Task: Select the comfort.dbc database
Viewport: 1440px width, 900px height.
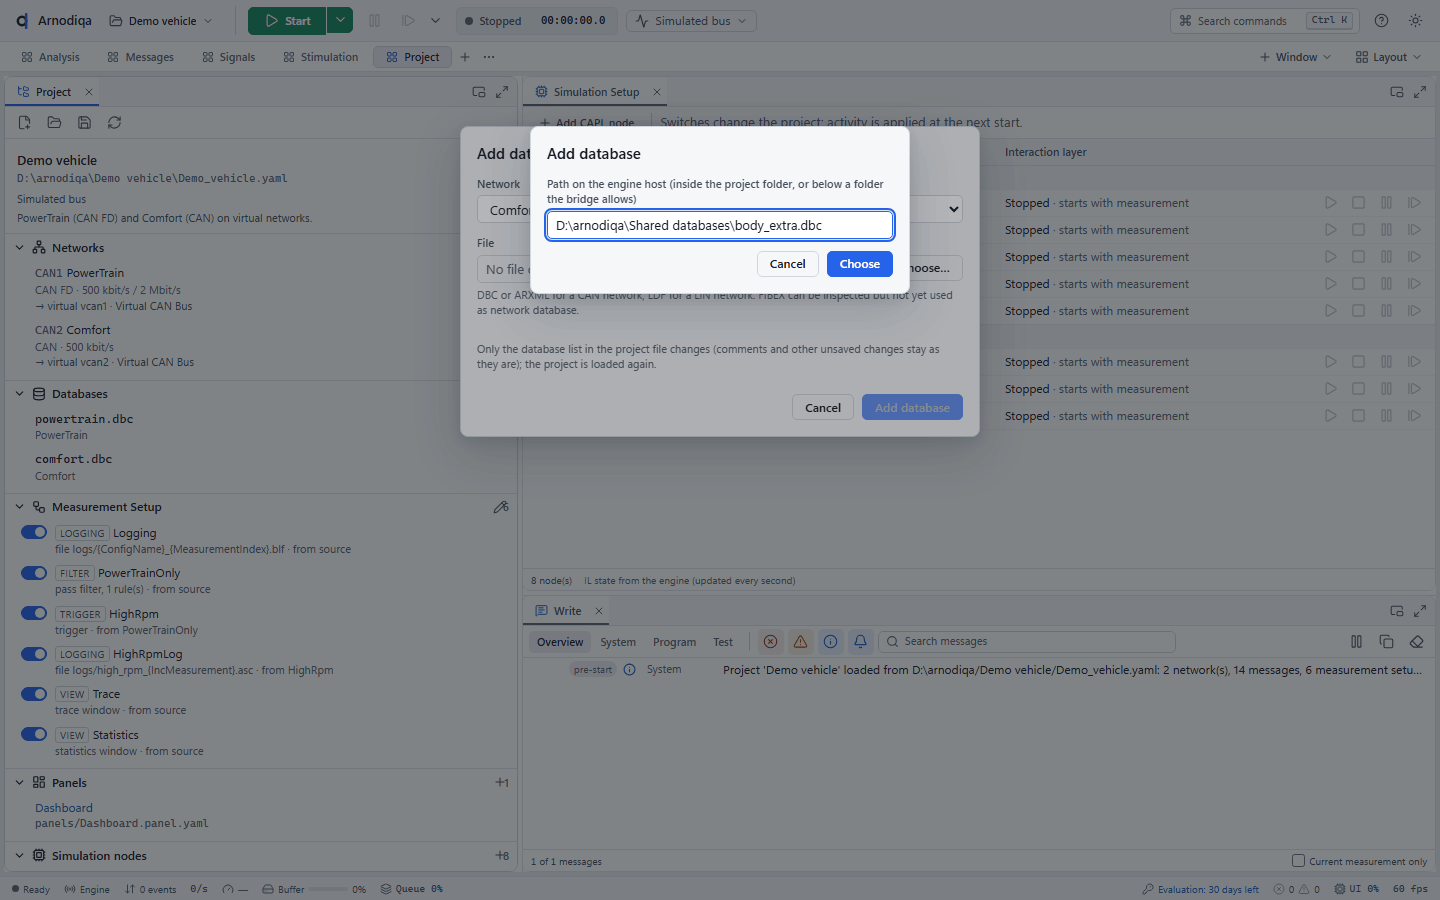Action: (x=74, y=459)
